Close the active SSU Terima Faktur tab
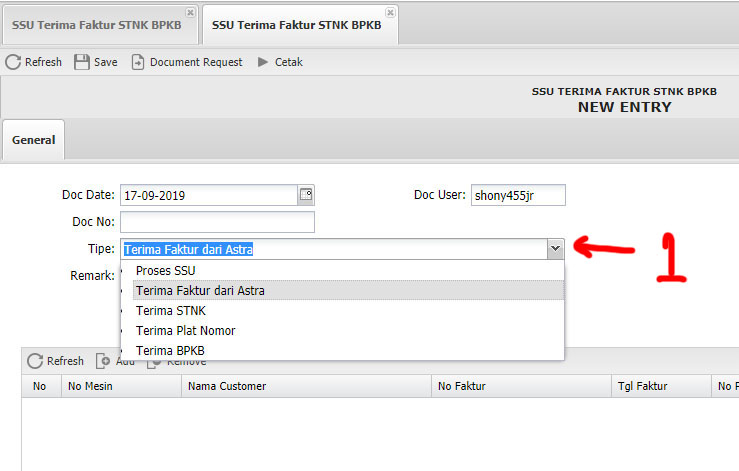The image size is (739, 471). point(390,12)
